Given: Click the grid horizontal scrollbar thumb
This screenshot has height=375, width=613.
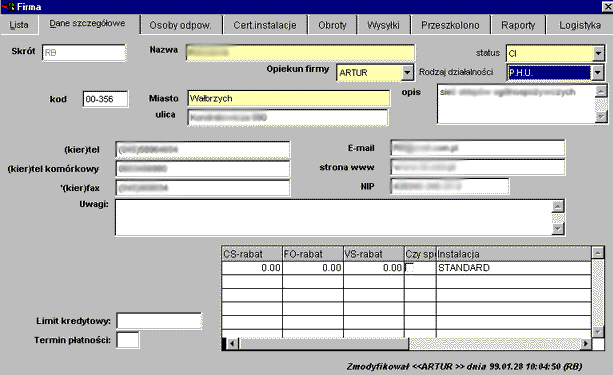Looking at the screenshot, I should (x=324, y=344).
